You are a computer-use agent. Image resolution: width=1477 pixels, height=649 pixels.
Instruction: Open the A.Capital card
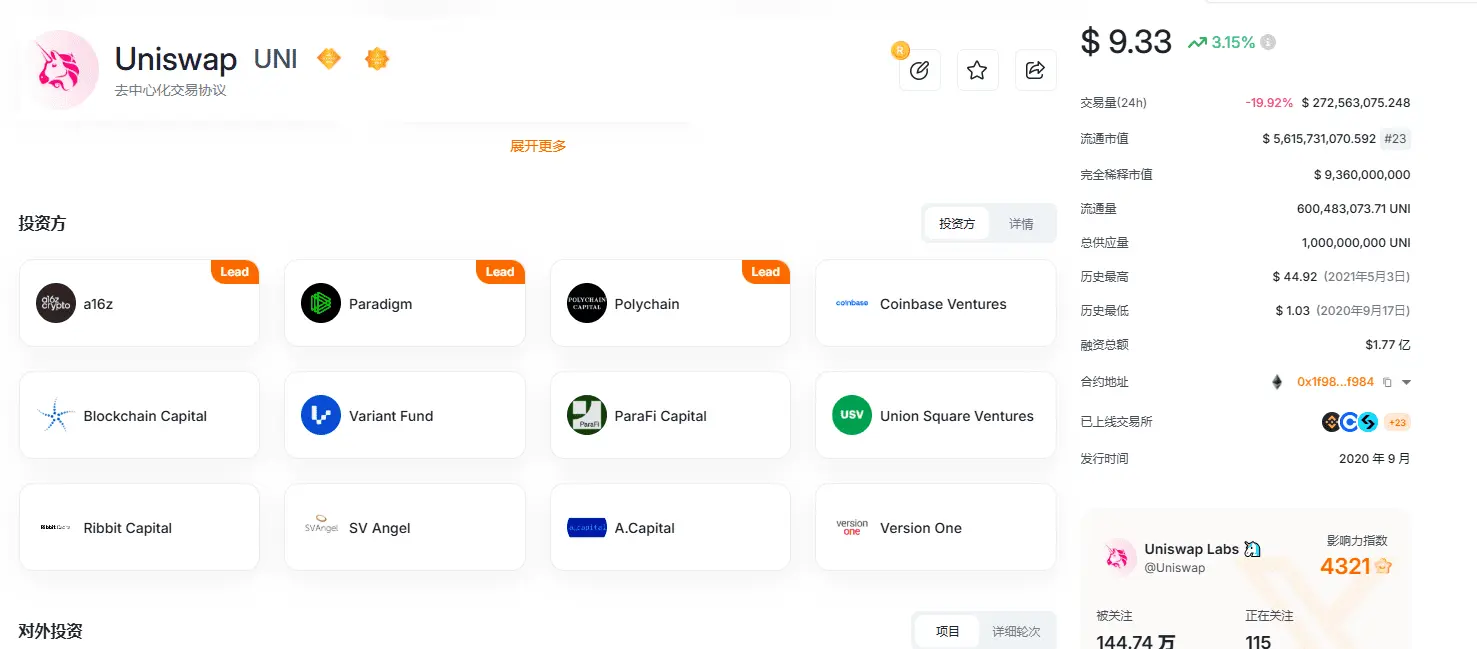(670, 527)
